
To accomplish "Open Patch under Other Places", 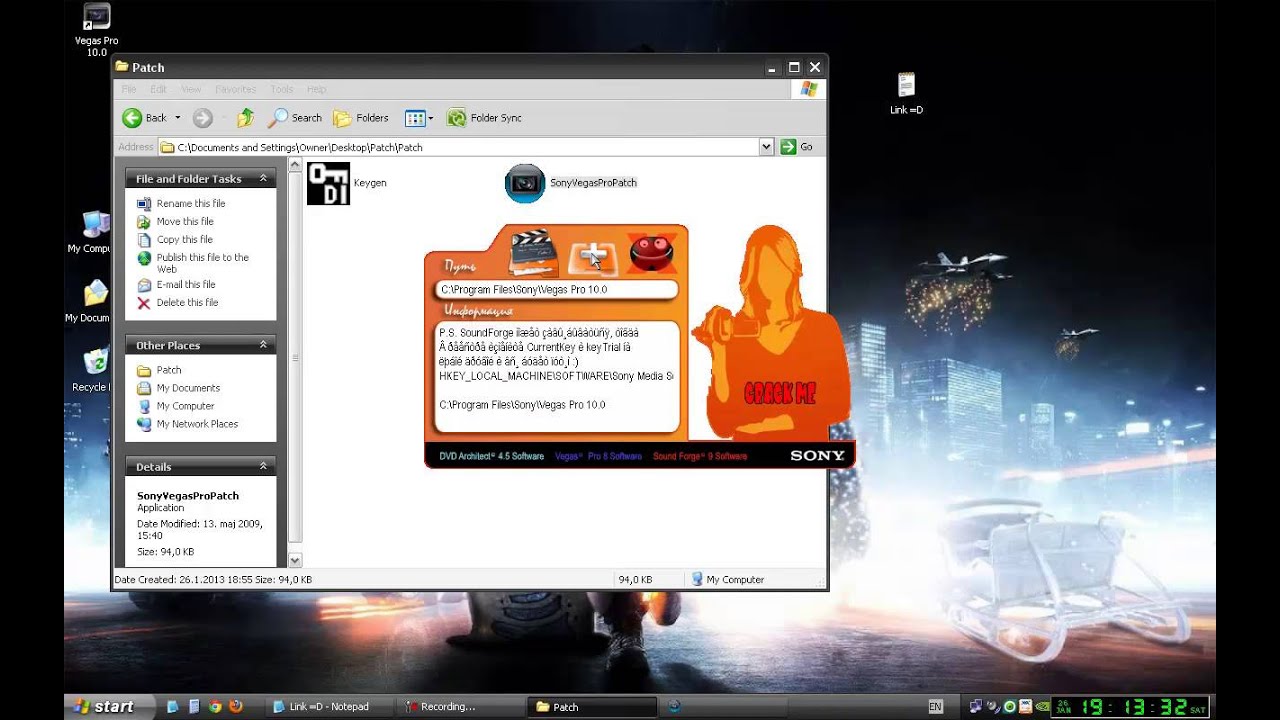I will tap(169, 370).
